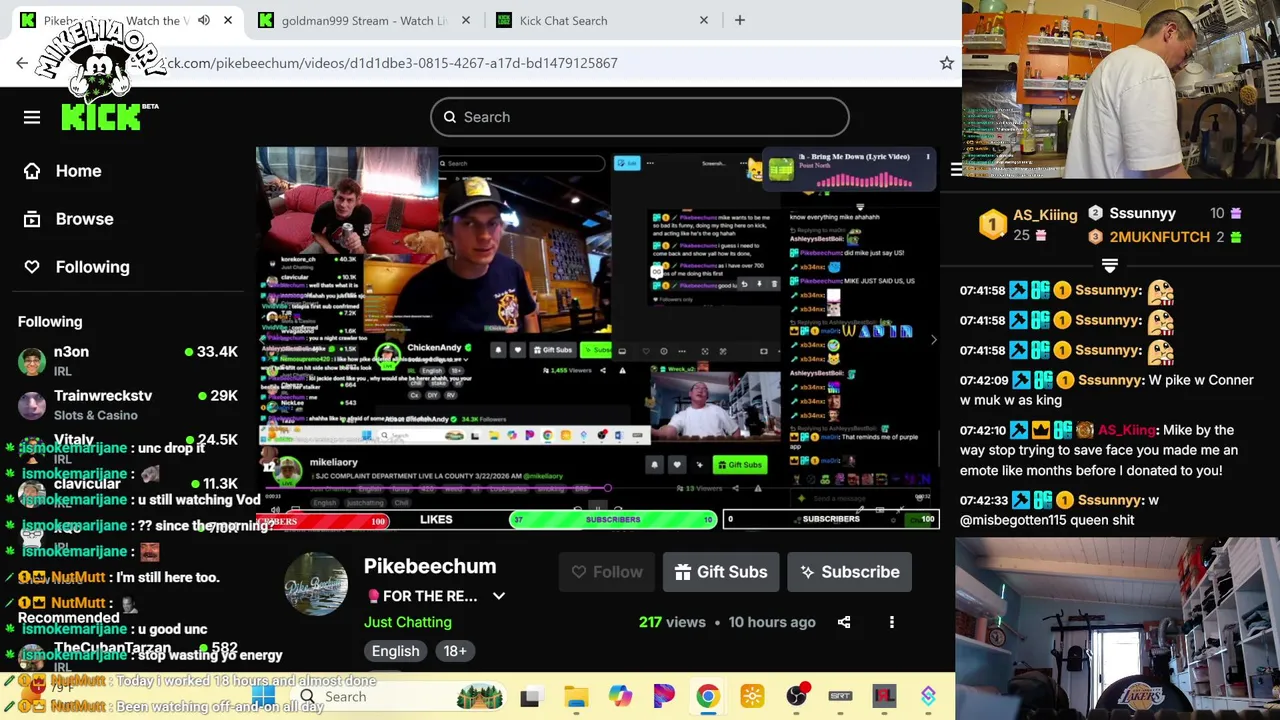Select the English tag

coord(396,651)
